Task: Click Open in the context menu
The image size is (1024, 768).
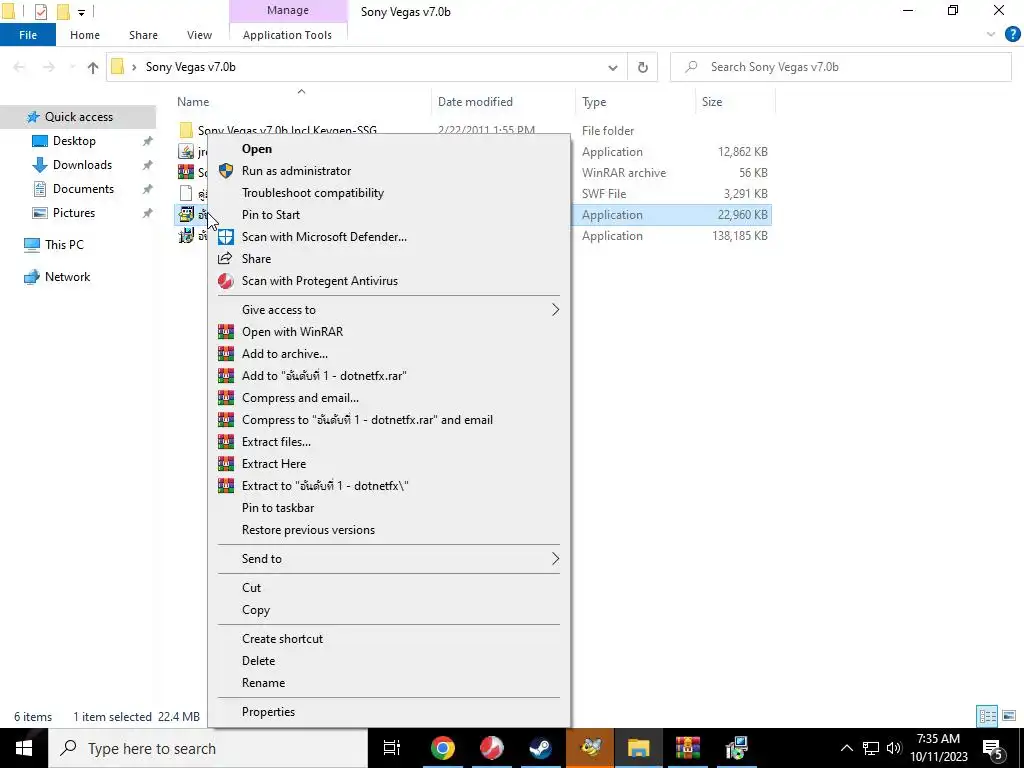Action: click(257, 149)
